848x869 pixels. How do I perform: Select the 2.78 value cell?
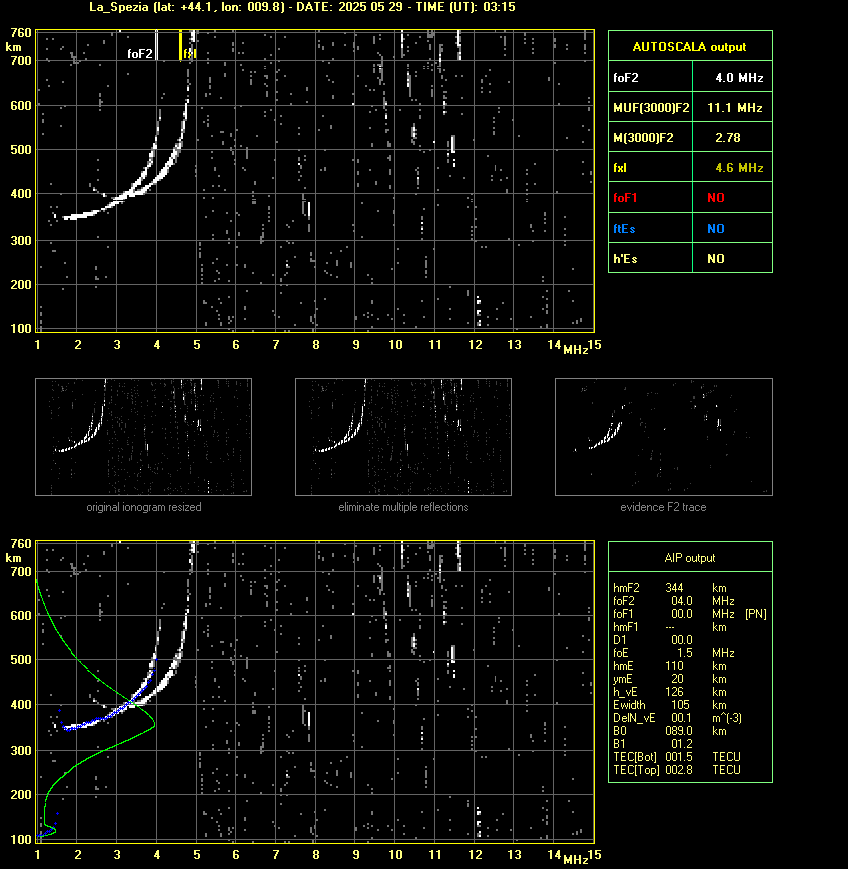(x=733, y=137)
